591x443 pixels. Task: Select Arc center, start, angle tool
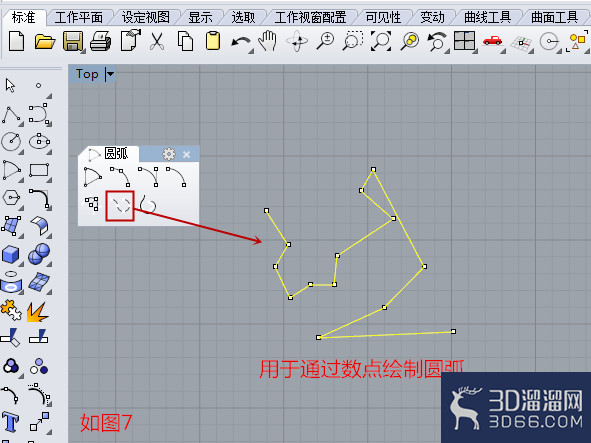92,177
